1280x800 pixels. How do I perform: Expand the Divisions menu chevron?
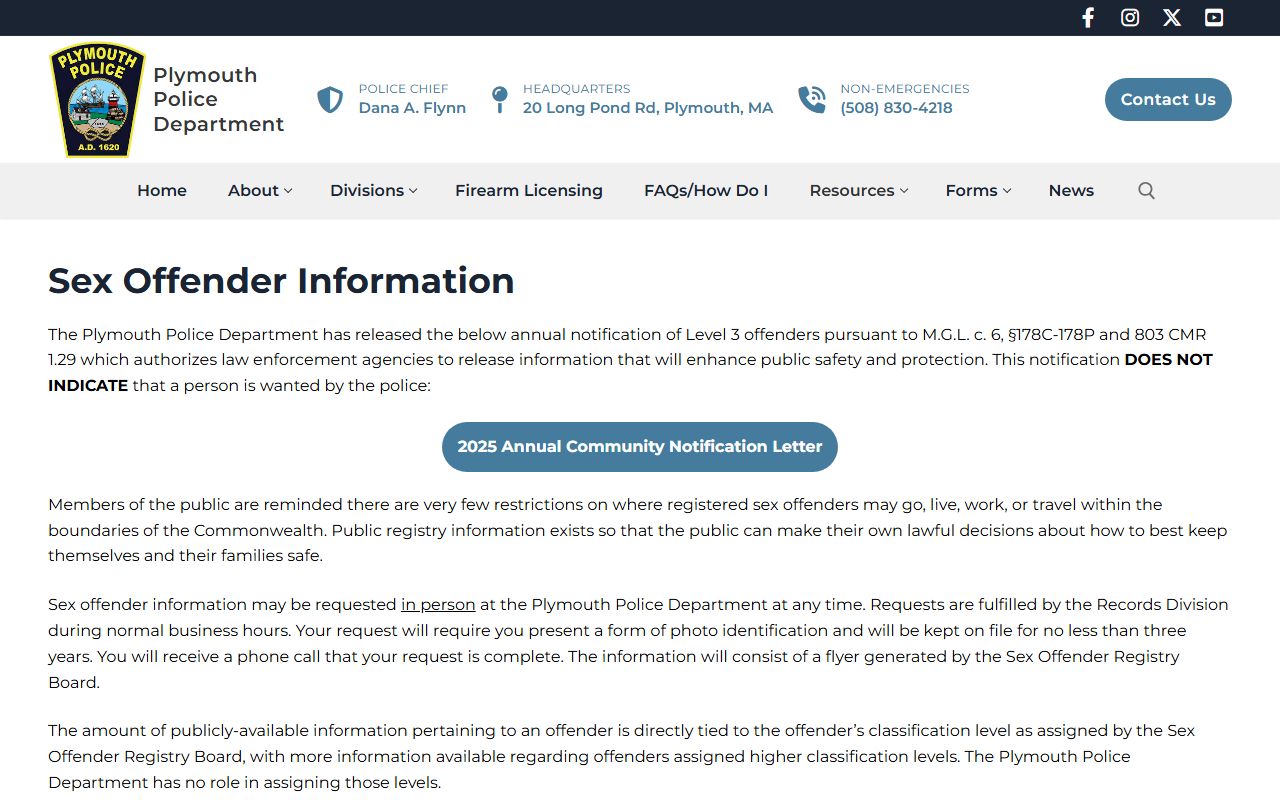[413, 191]
